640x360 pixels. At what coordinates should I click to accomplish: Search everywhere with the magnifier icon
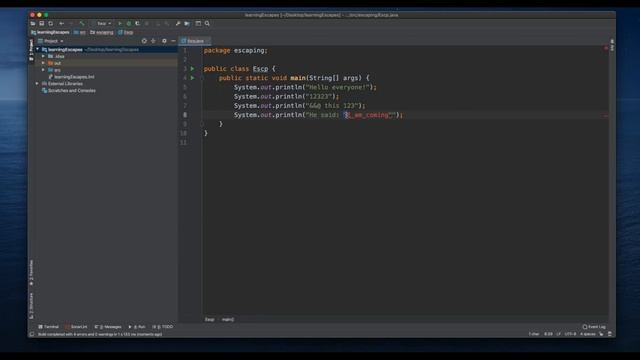click(207, 24)
